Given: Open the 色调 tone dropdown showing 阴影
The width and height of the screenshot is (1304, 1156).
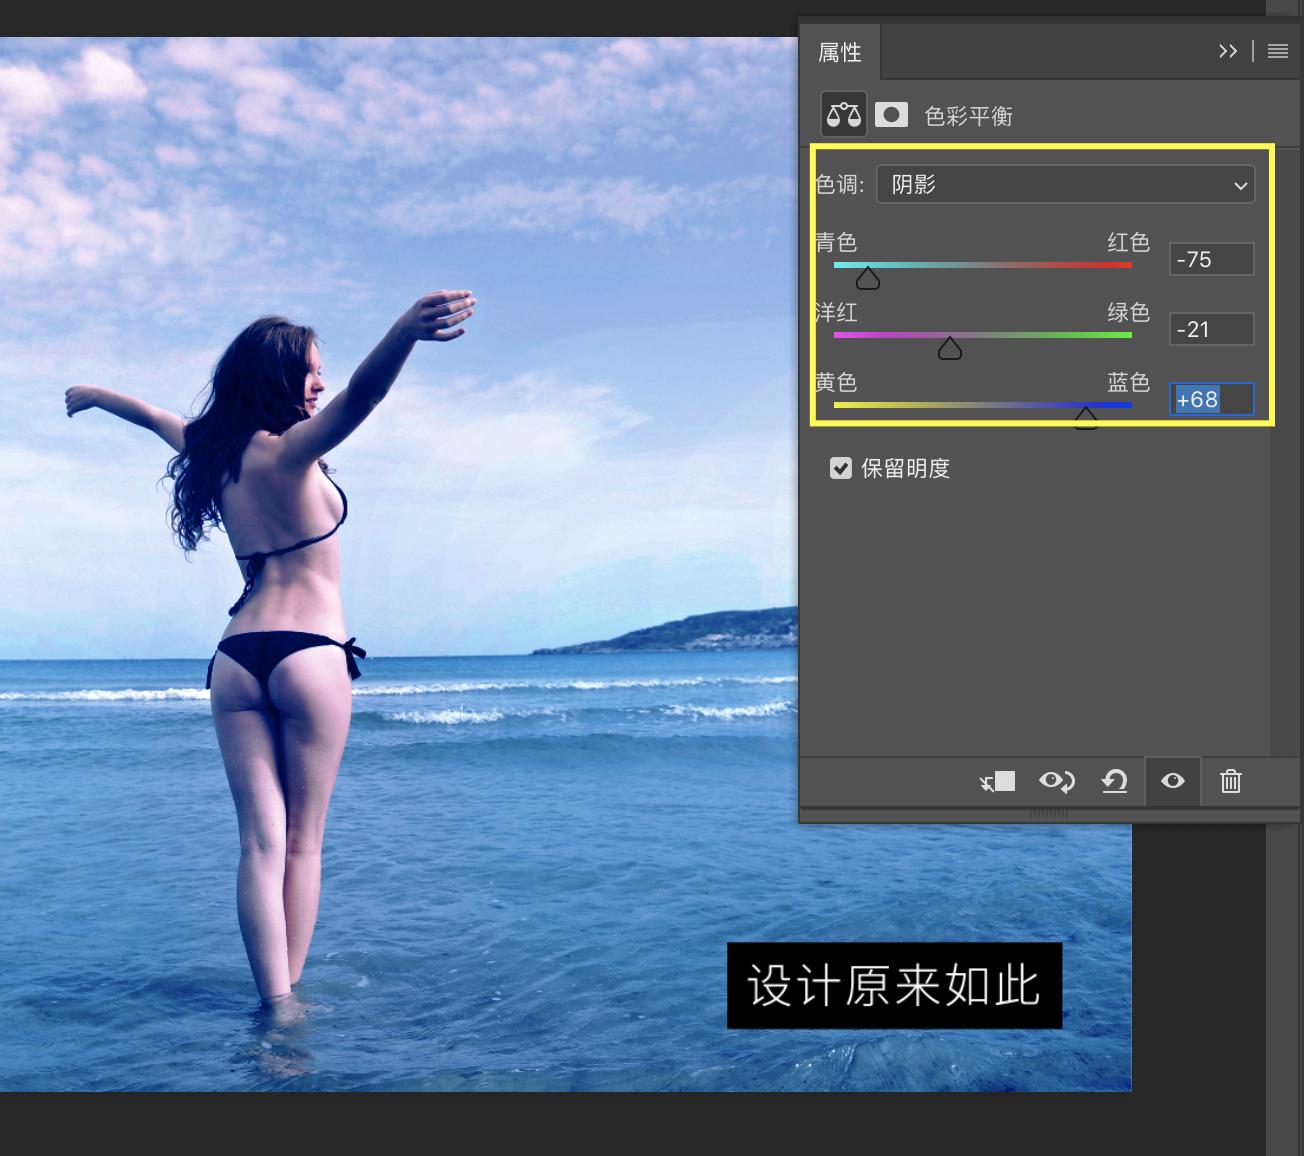Looking at the screenshot, I should pos(1065,184).
